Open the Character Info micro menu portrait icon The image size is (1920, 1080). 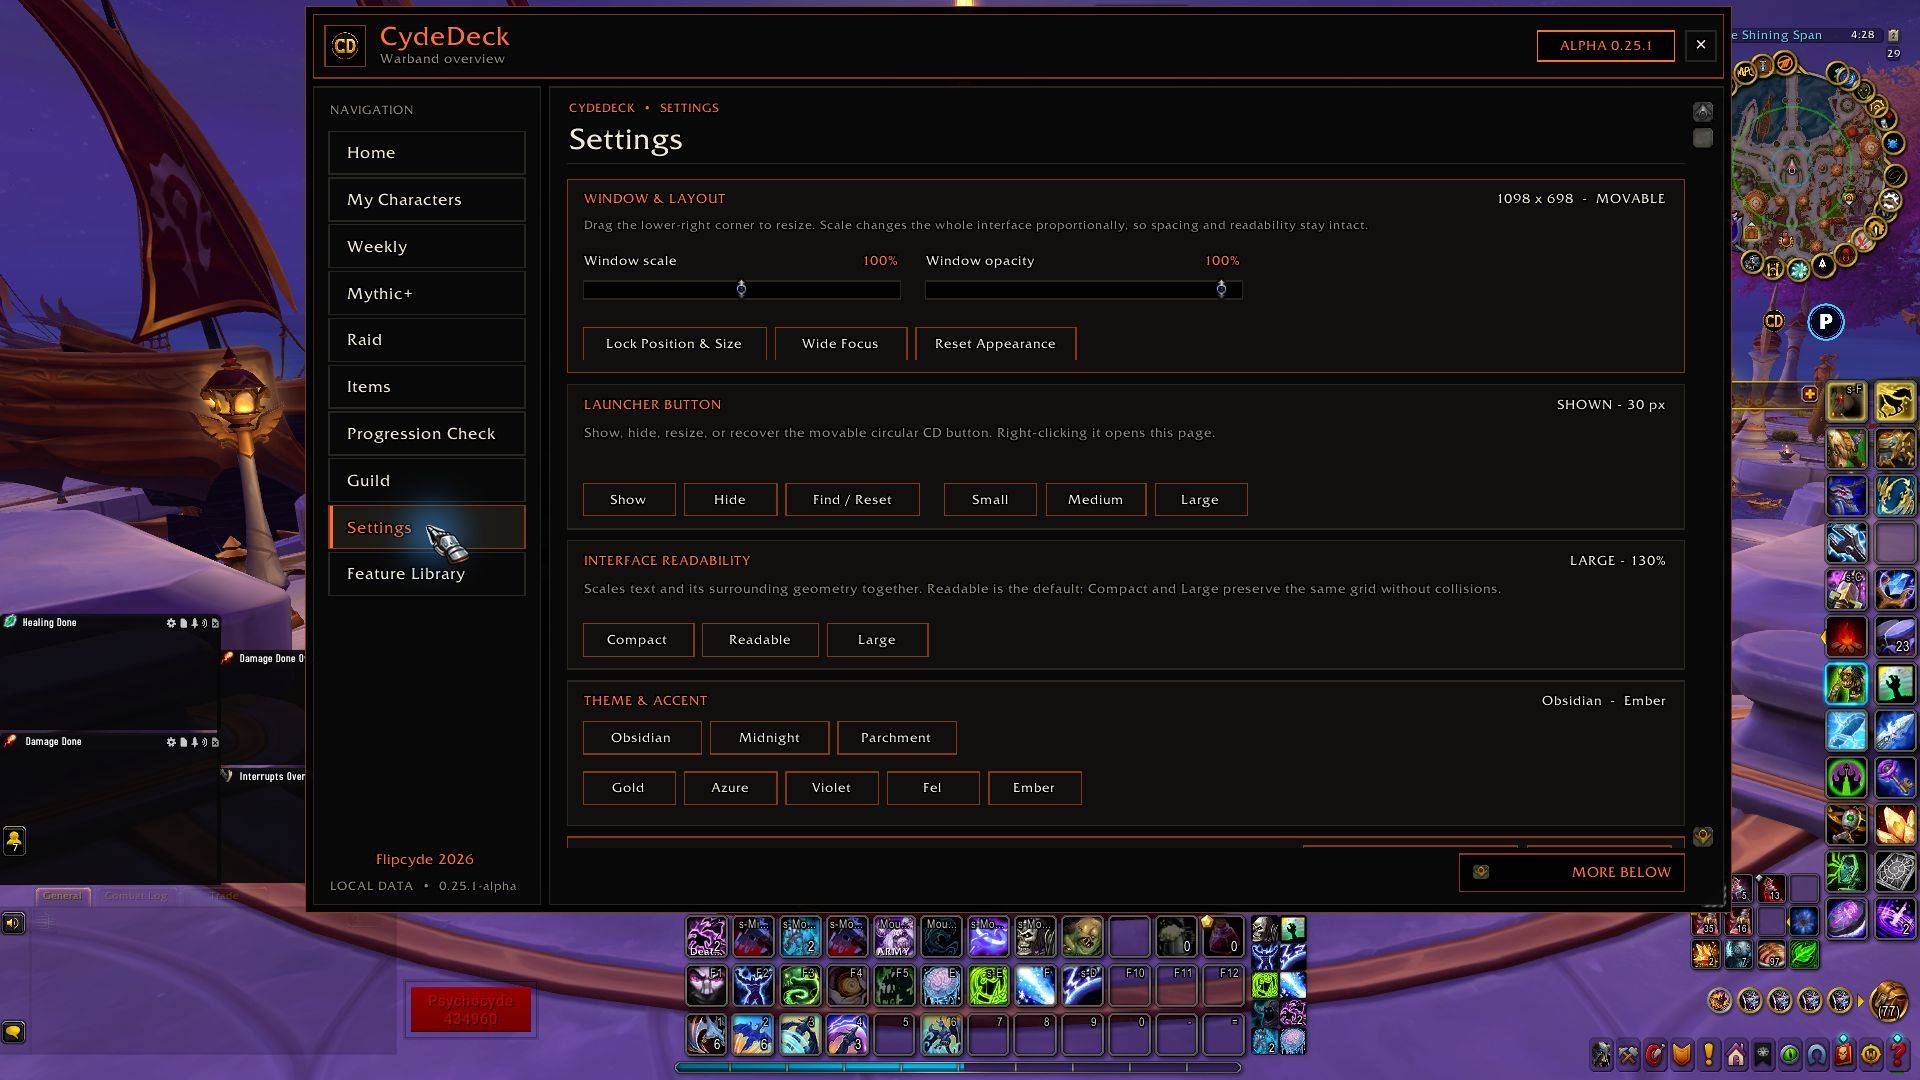click(1602, 1054)
